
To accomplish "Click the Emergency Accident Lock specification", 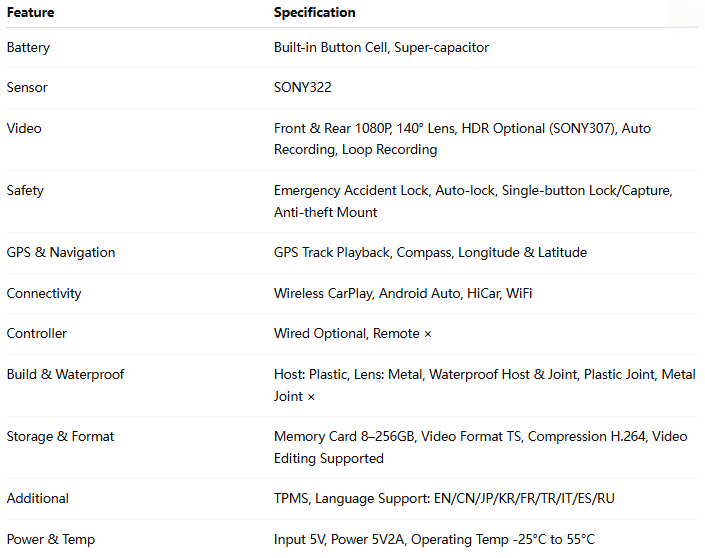I will [x=350, y=190].
